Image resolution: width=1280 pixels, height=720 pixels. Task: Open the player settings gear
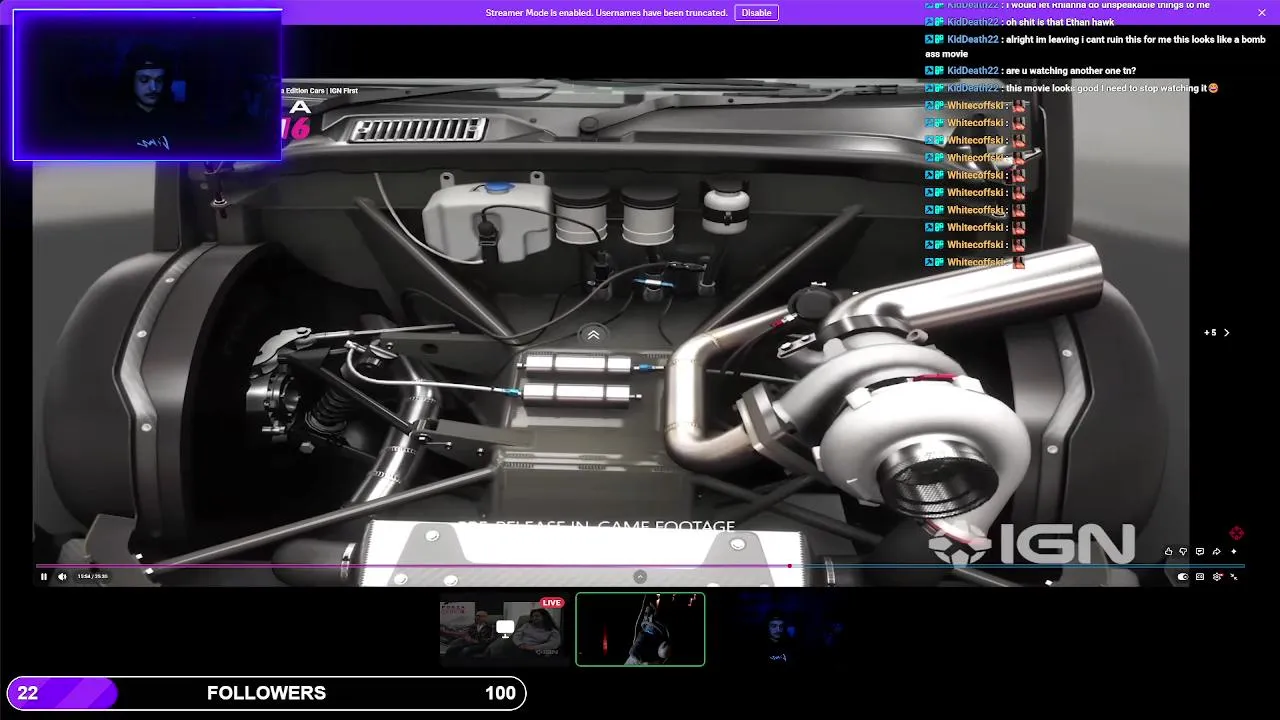coord(1217,576)
